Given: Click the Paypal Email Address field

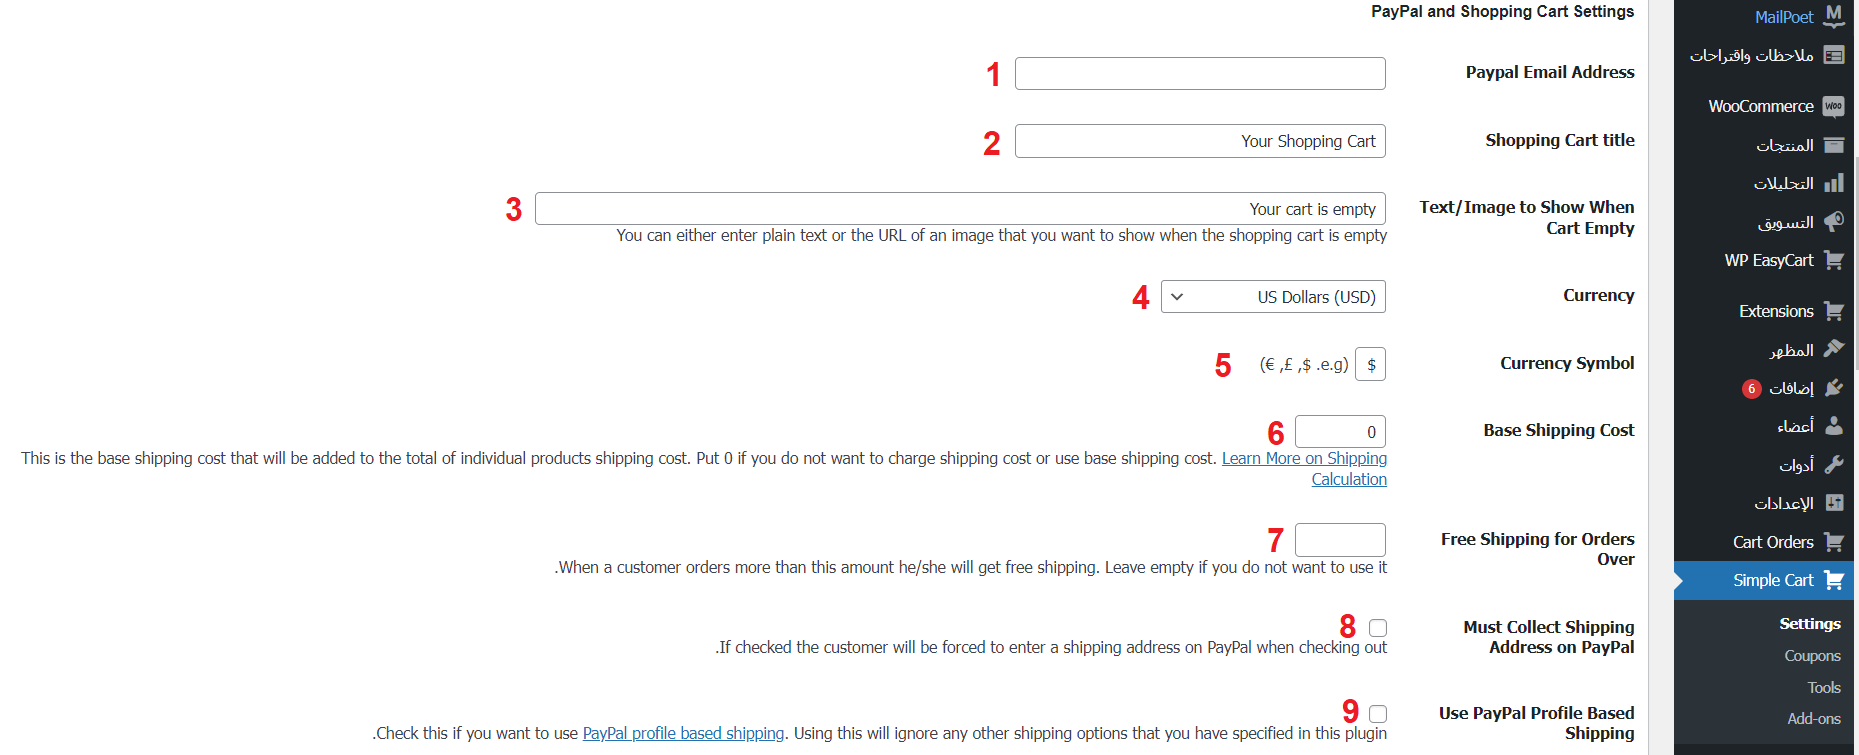Looking at the screenshot, I should tap(1200, 74).
